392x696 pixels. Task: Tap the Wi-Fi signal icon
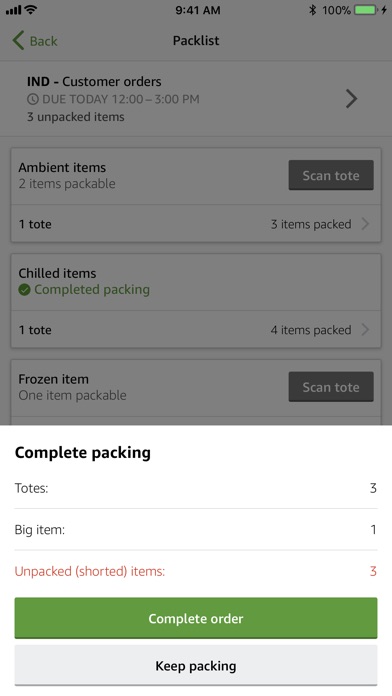point(31,10)
